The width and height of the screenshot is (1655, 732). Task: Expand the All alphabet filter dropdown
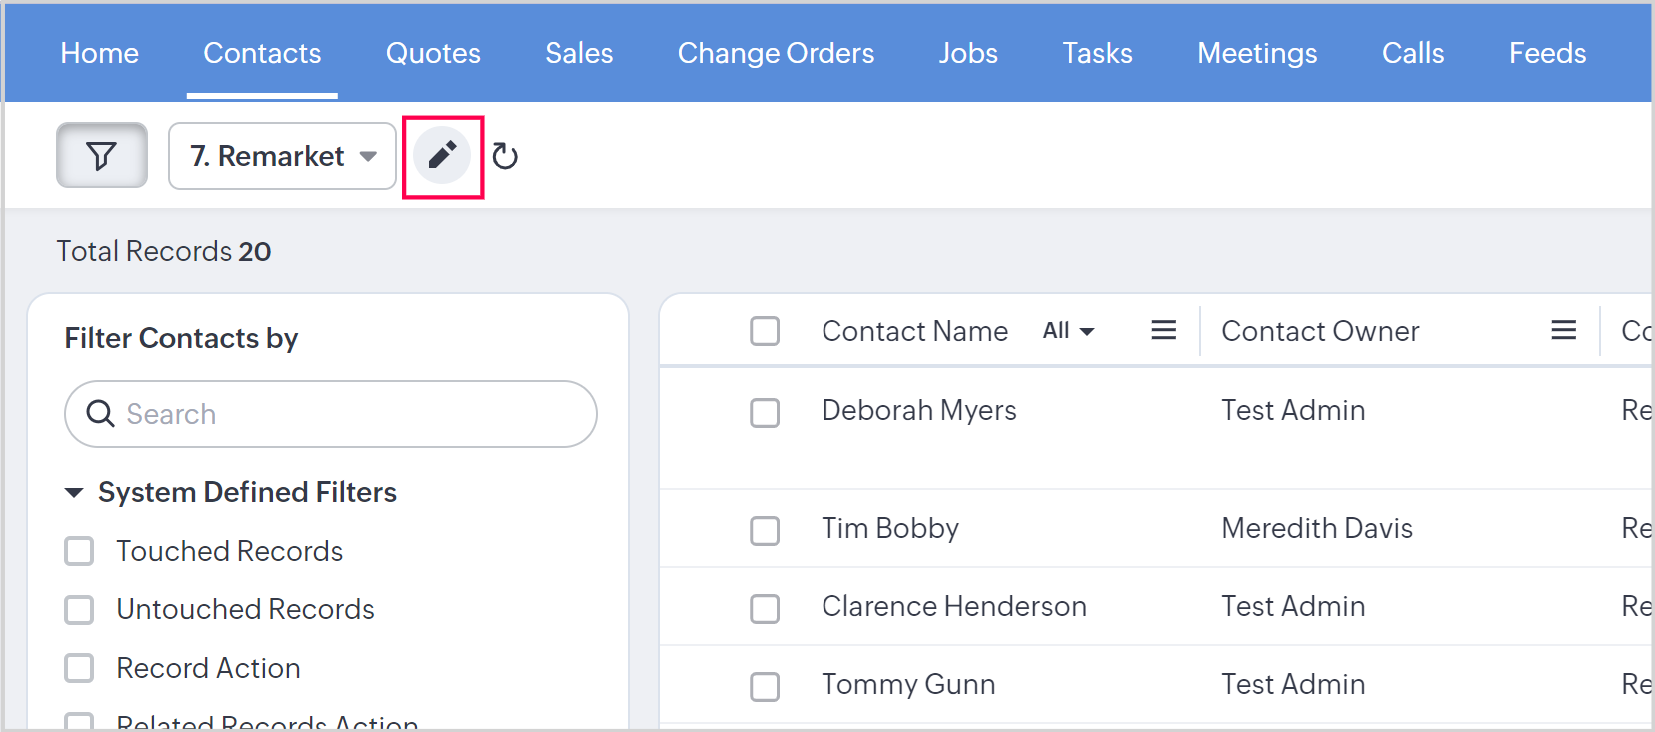point(1068,331)
